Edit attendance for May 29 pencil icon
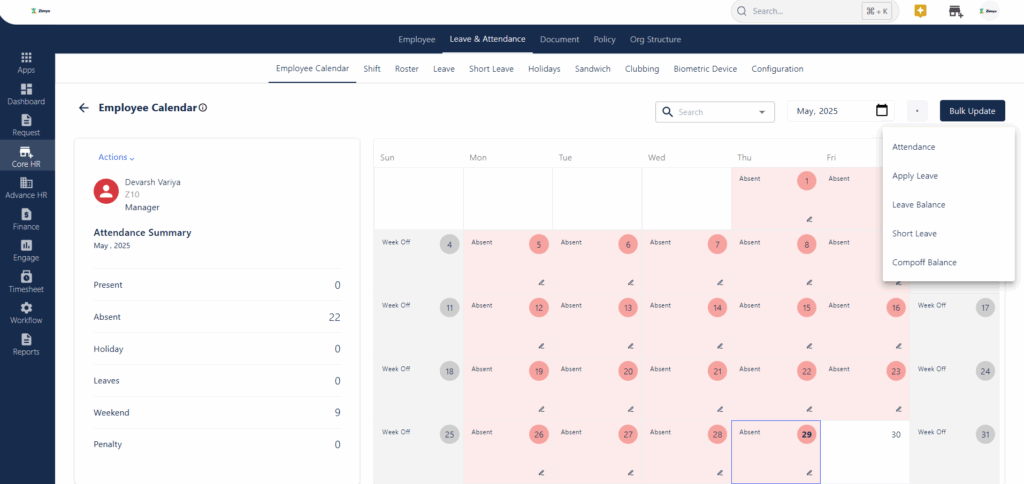Screen dimensions: 1024x484 [809, 472]
